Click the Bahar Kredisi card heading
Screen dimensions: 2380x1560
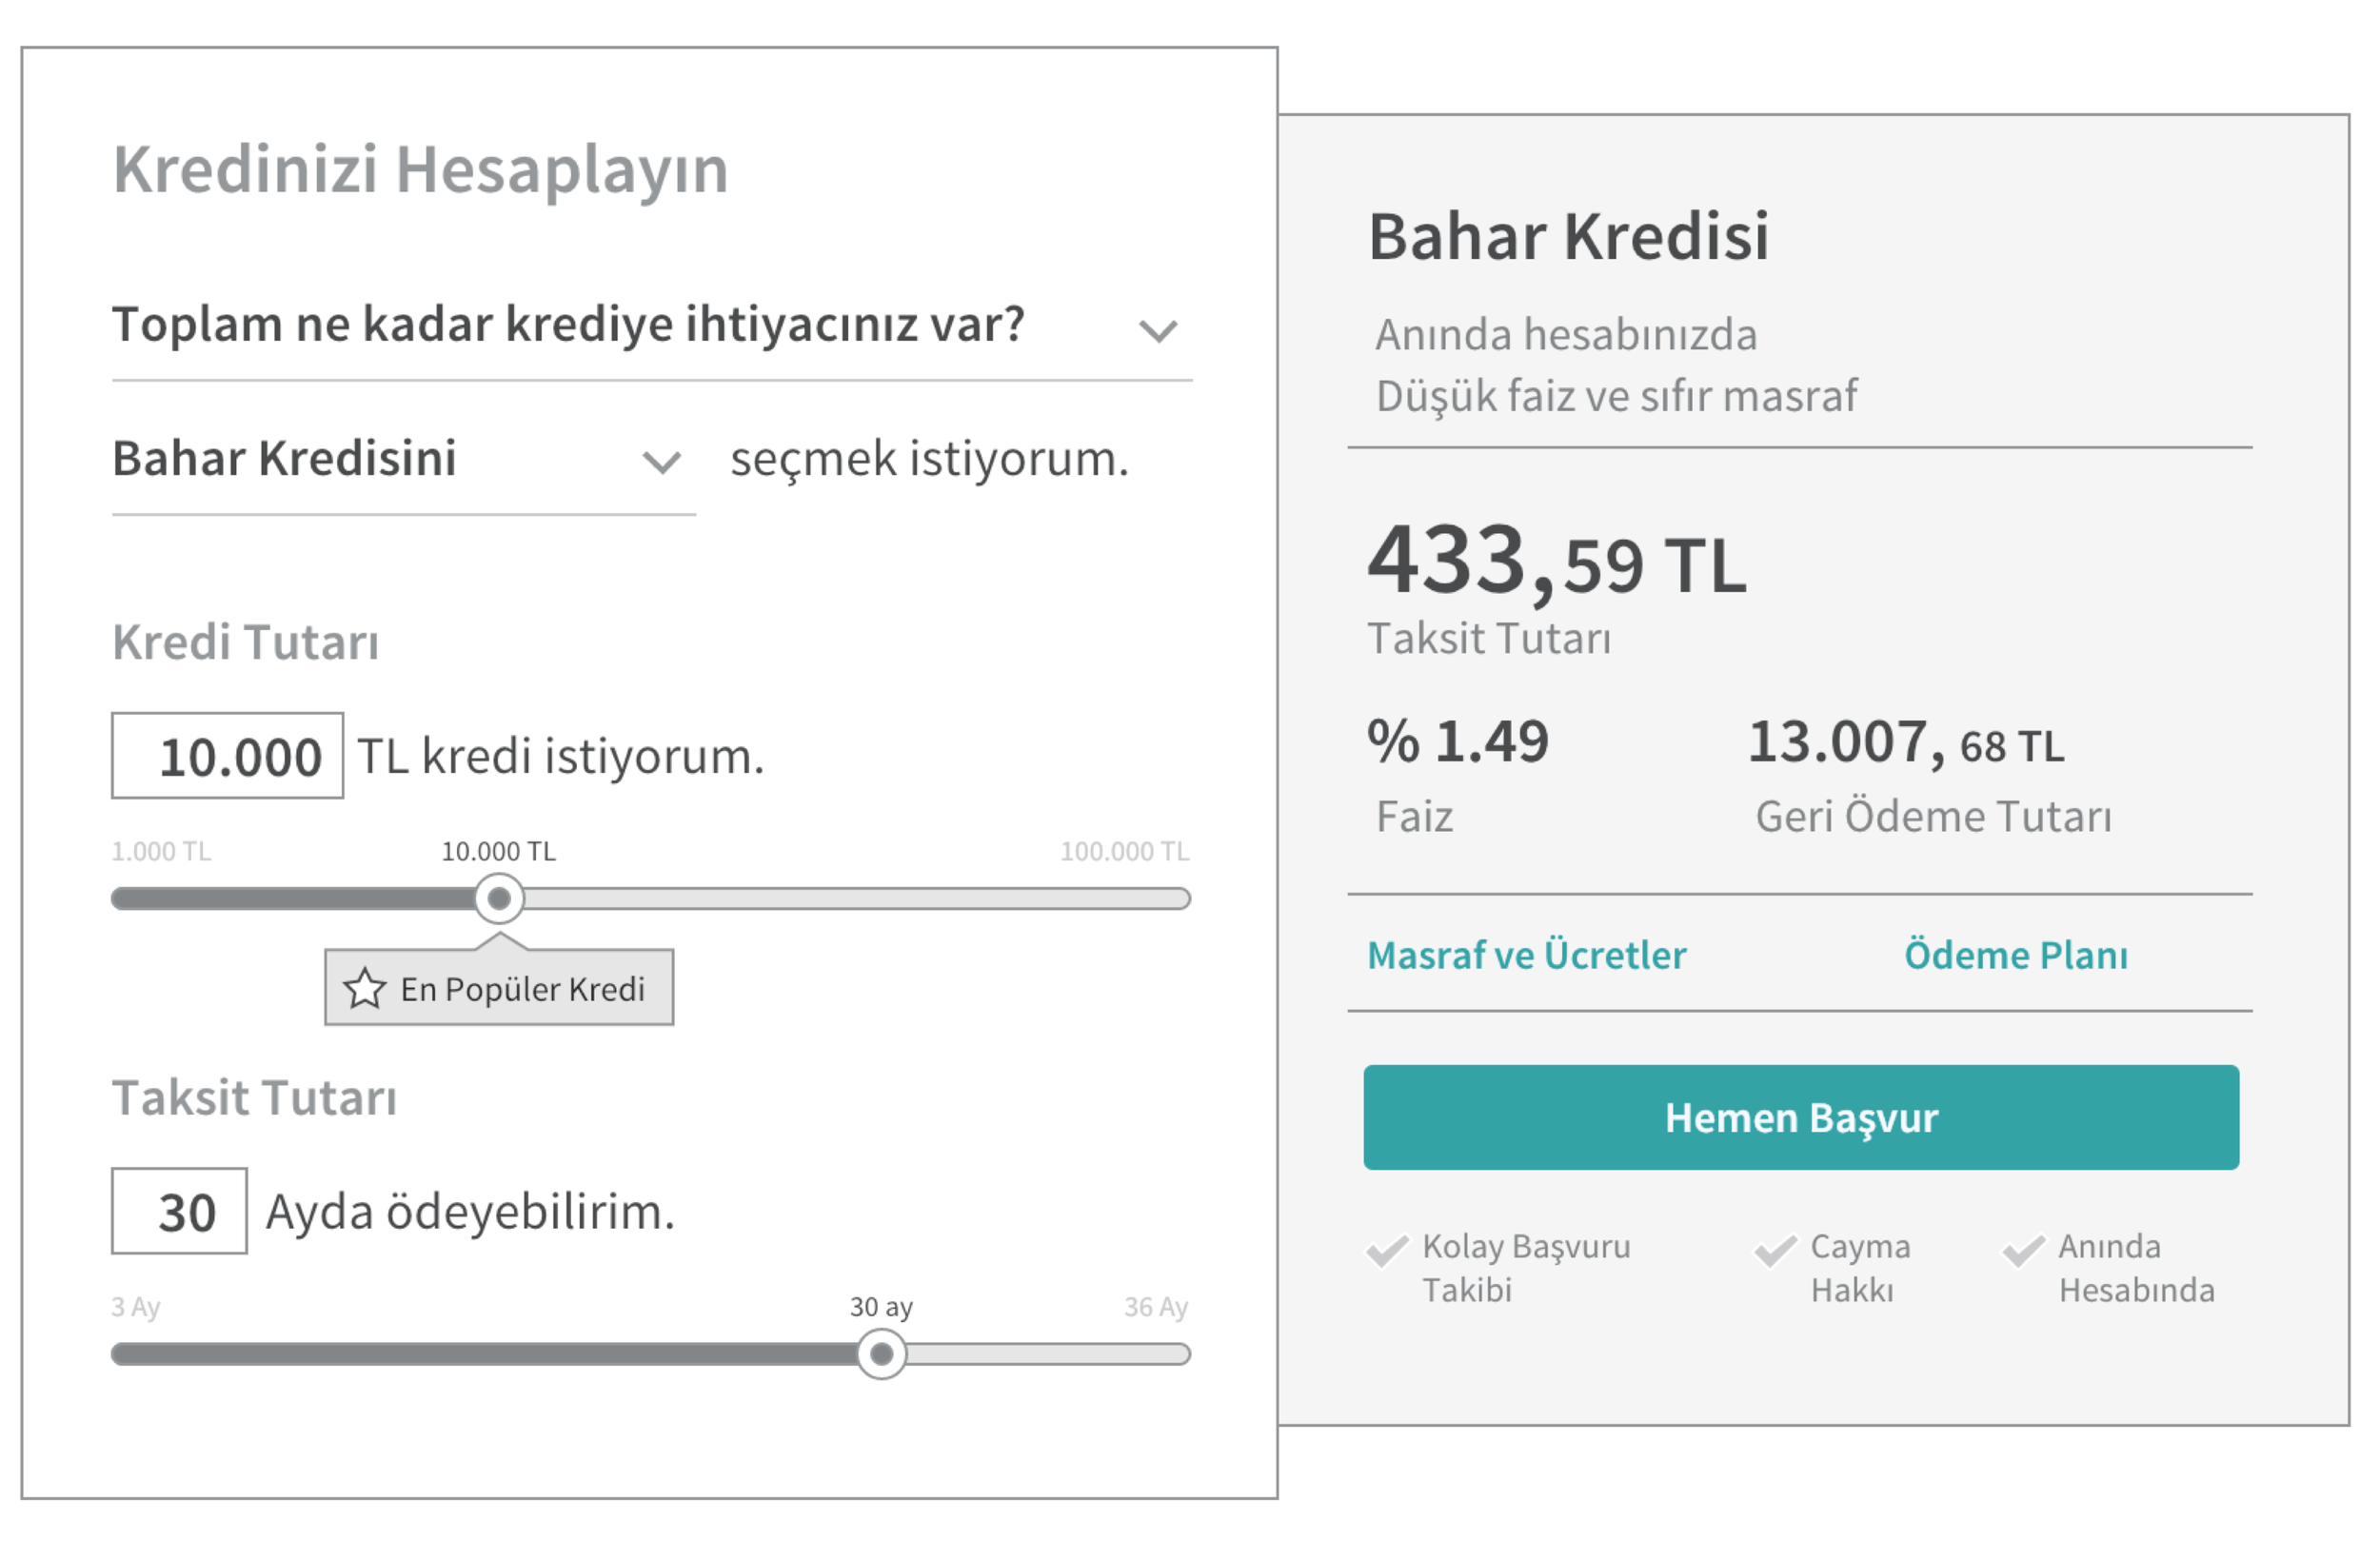coord(1569,237)
